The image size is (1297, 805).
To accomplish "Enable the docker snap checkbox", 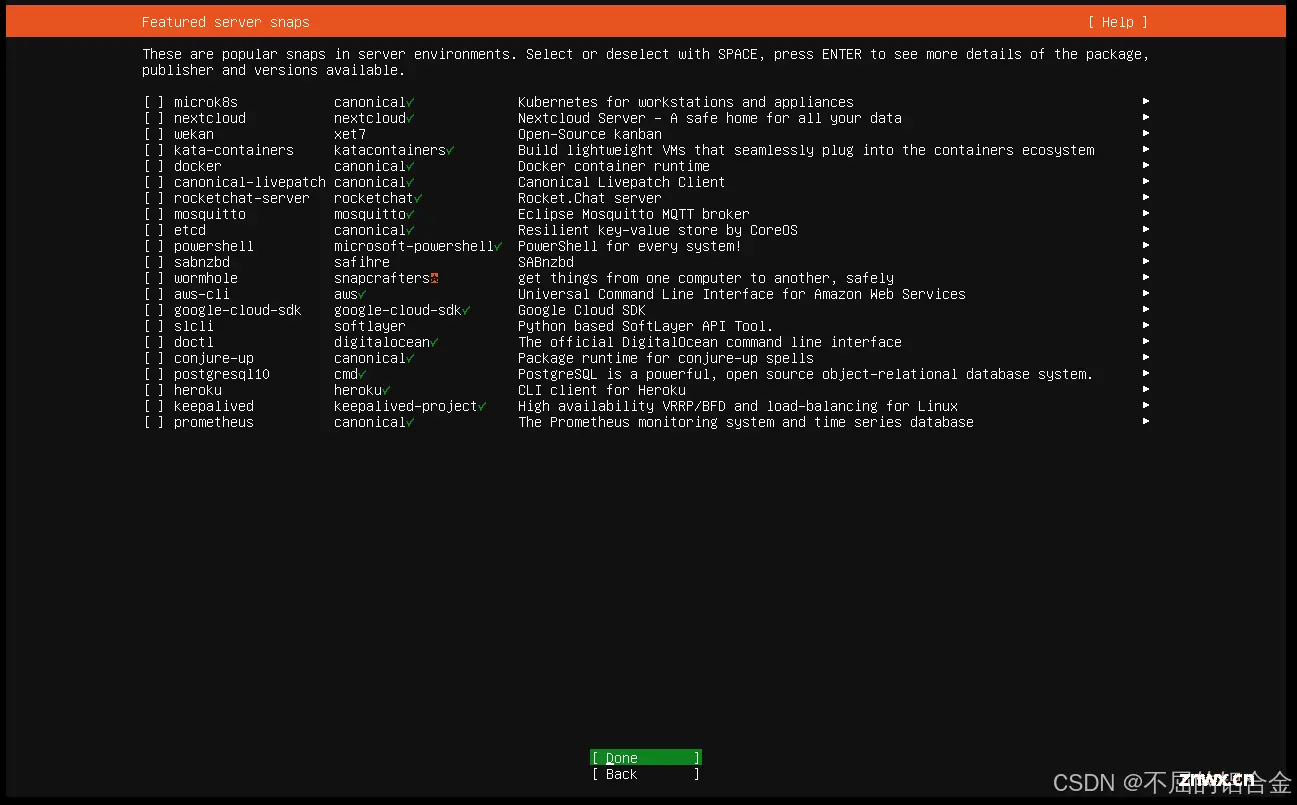I will click(153, 166).
